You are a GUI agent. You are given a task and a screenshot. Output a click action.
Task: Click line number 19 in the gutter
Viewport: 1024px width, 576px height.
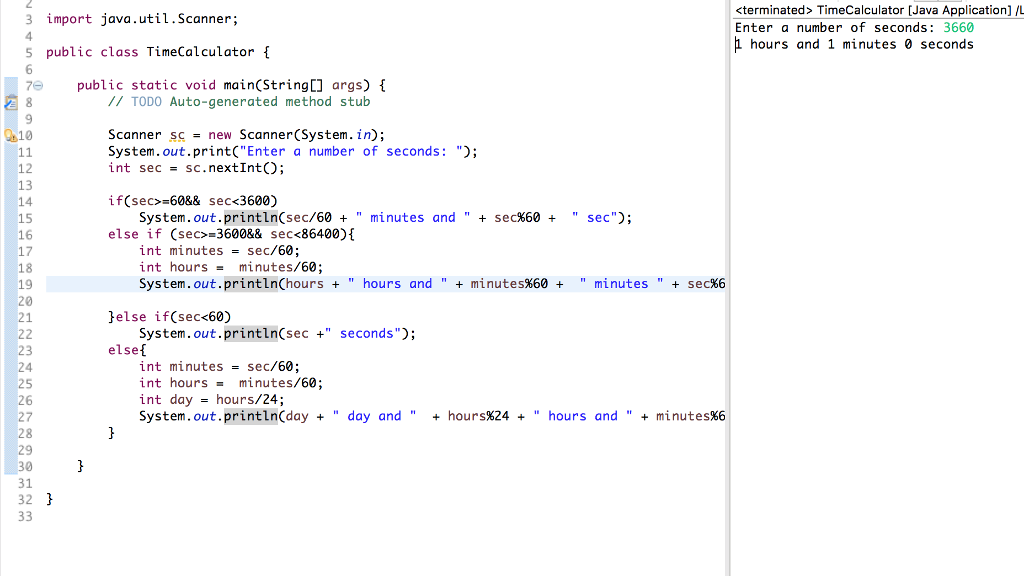25,284
